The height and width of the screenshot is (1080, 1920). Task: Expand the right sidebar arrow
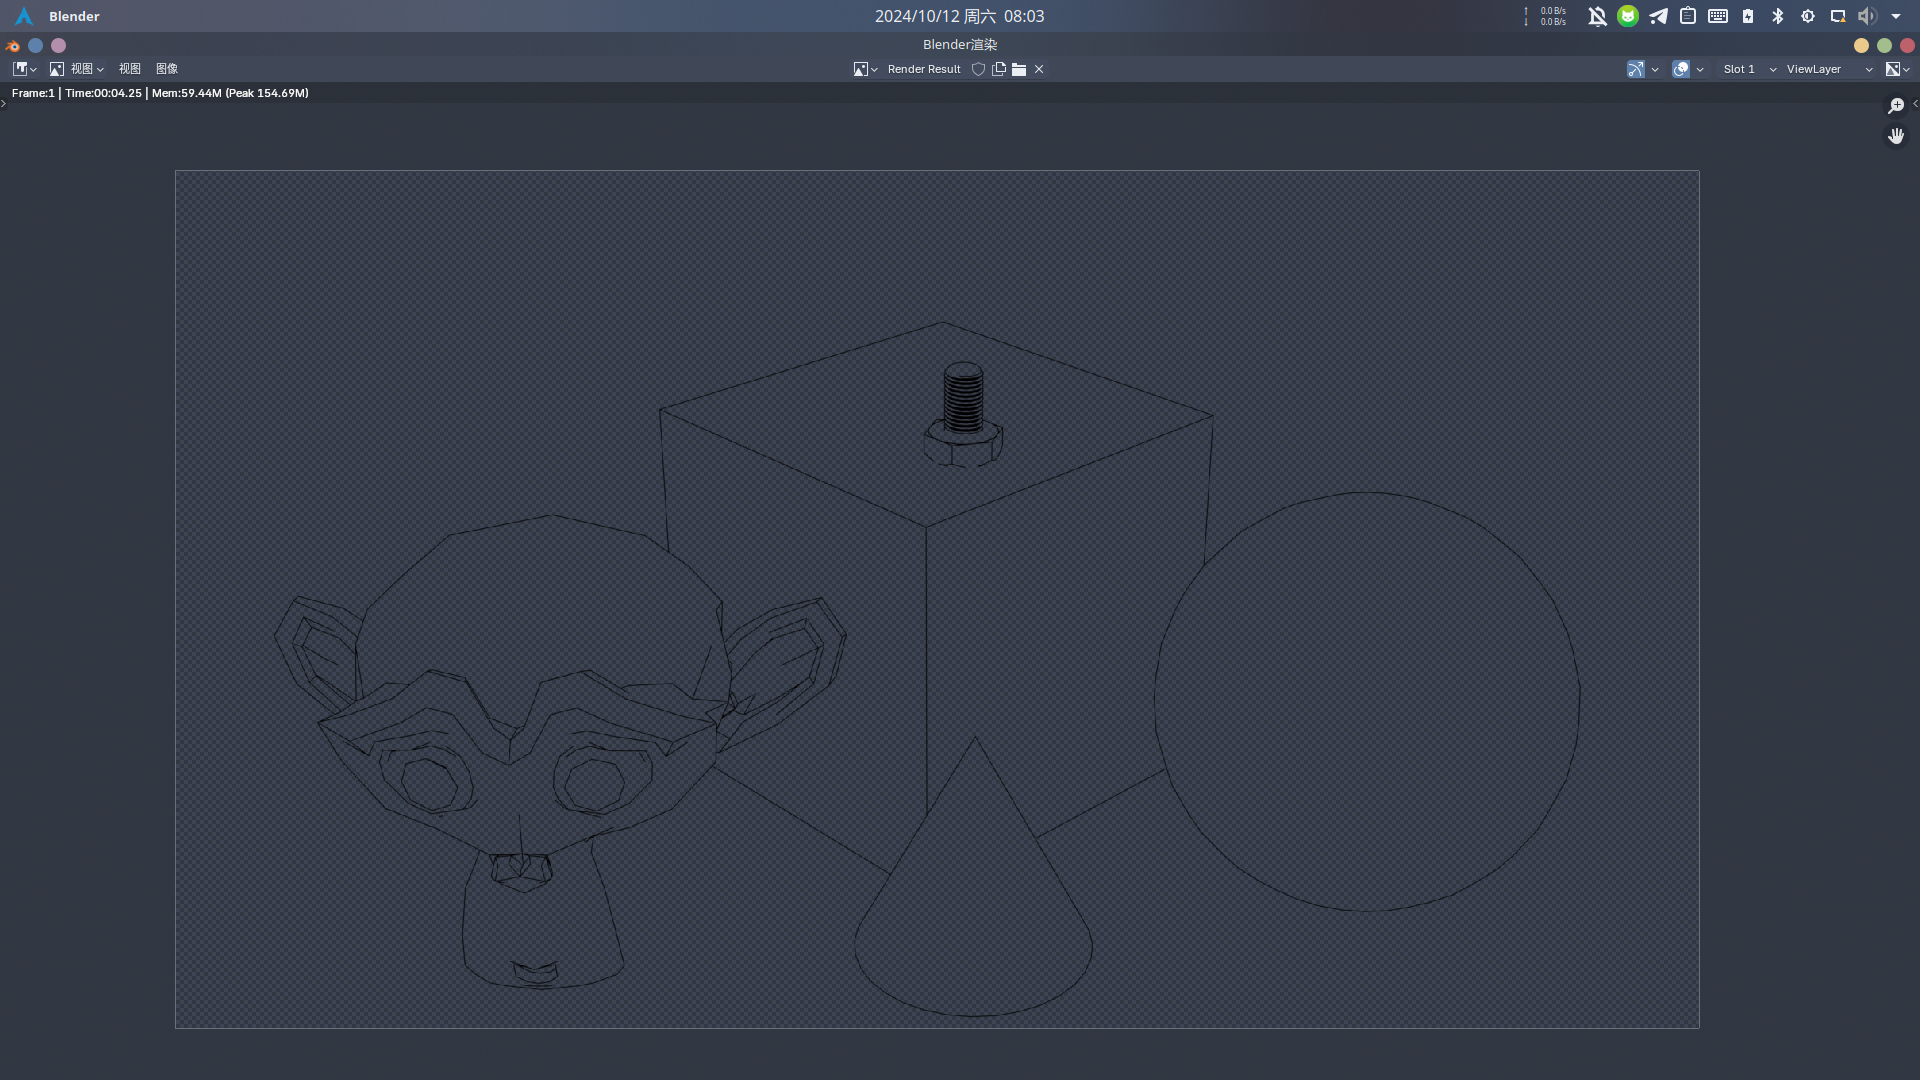coord(1915,103)
